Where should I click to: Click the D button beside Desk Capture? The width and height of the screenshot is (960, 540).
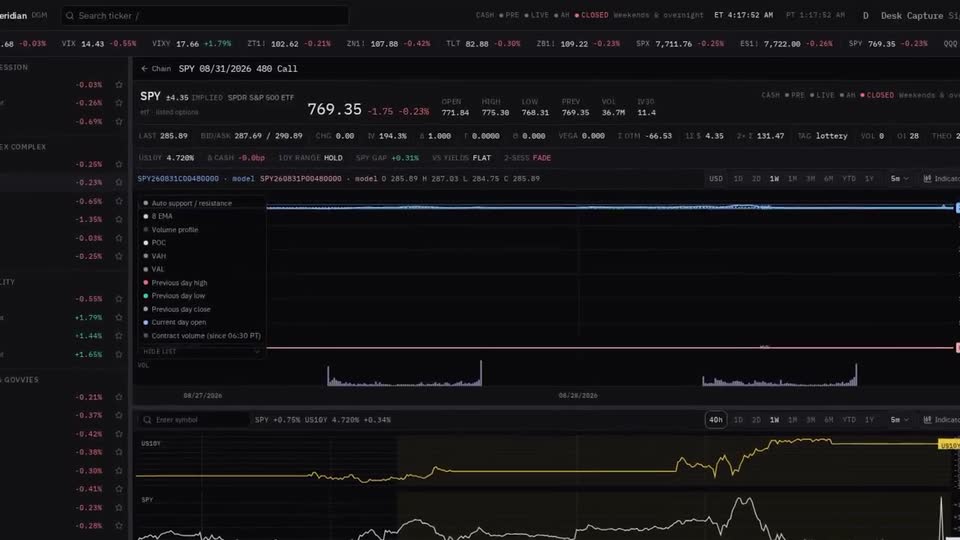coord(866,15)
